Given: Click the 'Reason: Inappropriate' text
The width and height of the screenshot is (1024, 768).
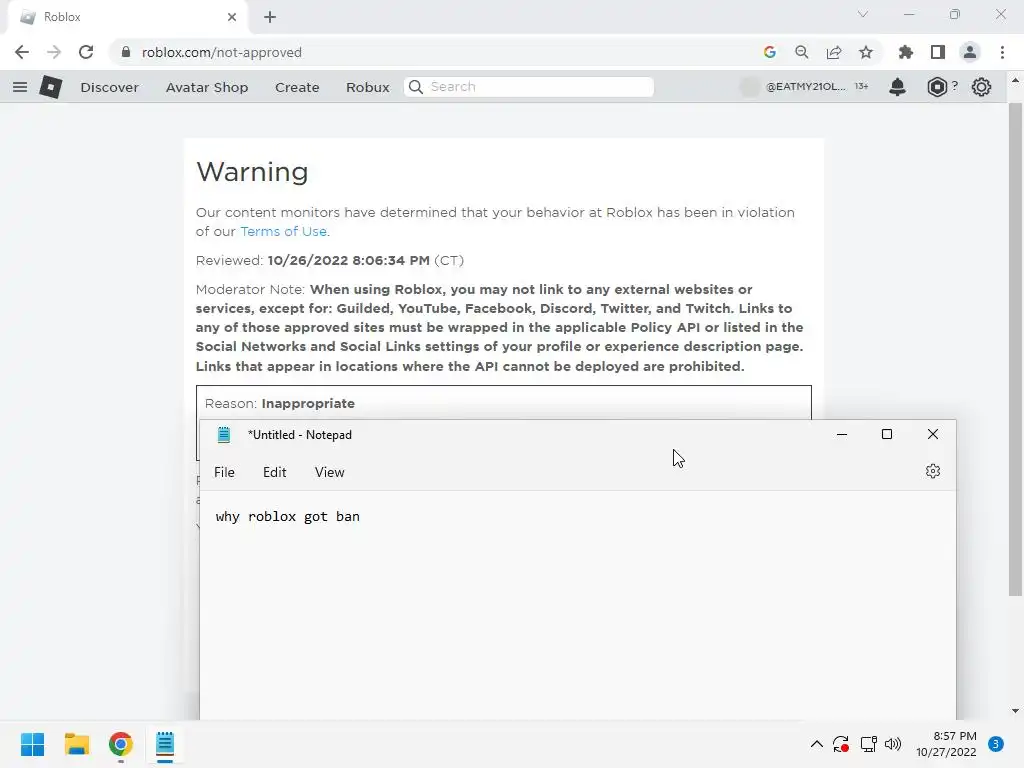Looking at the screenshot, I should (280, 404).
